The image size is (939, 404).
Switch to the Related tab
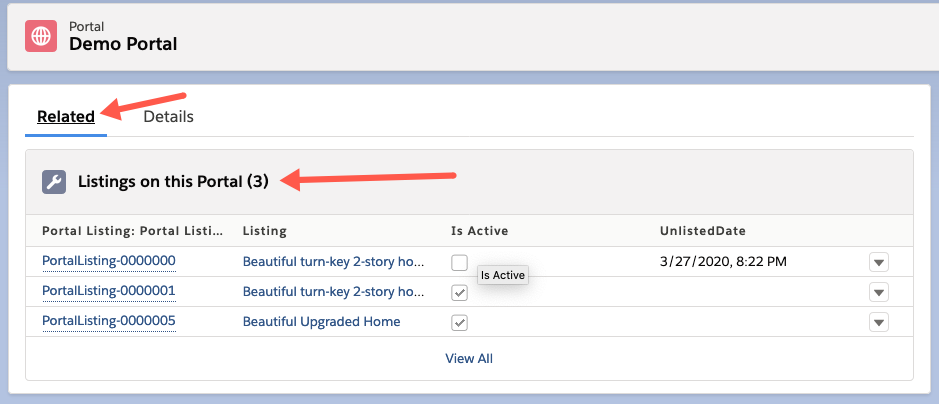coord(66,117)
